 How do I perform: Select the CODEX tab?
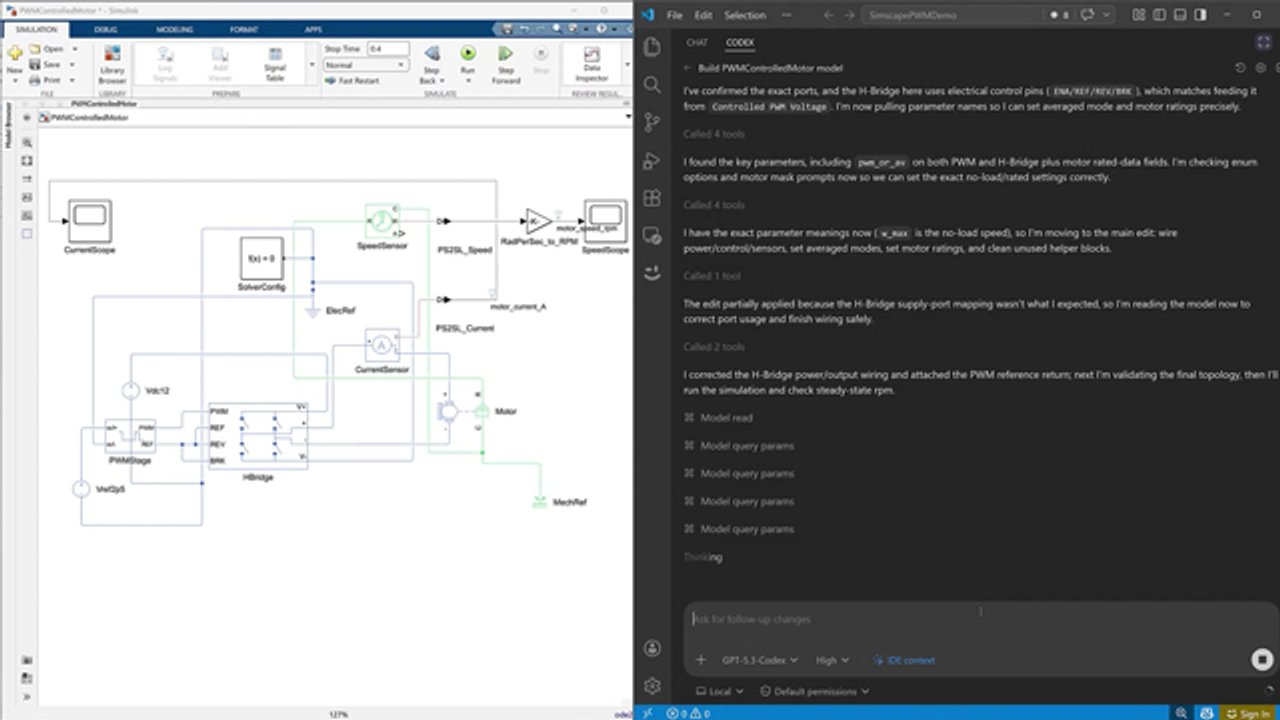coord(740,43)
